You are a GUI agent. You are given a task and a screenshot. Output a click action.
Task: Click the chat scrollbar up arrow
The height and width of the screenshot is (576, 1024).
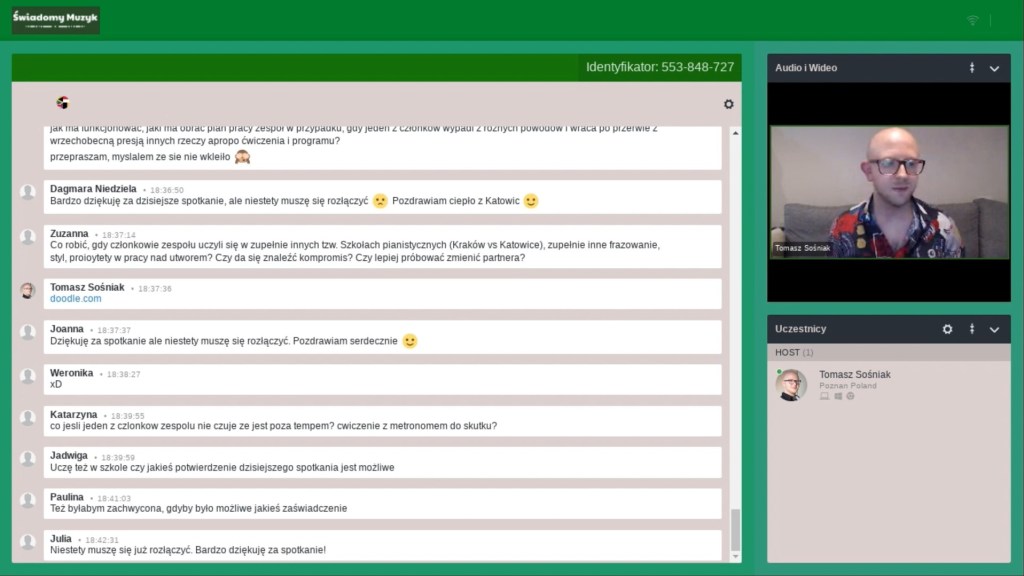pos(736,131)
